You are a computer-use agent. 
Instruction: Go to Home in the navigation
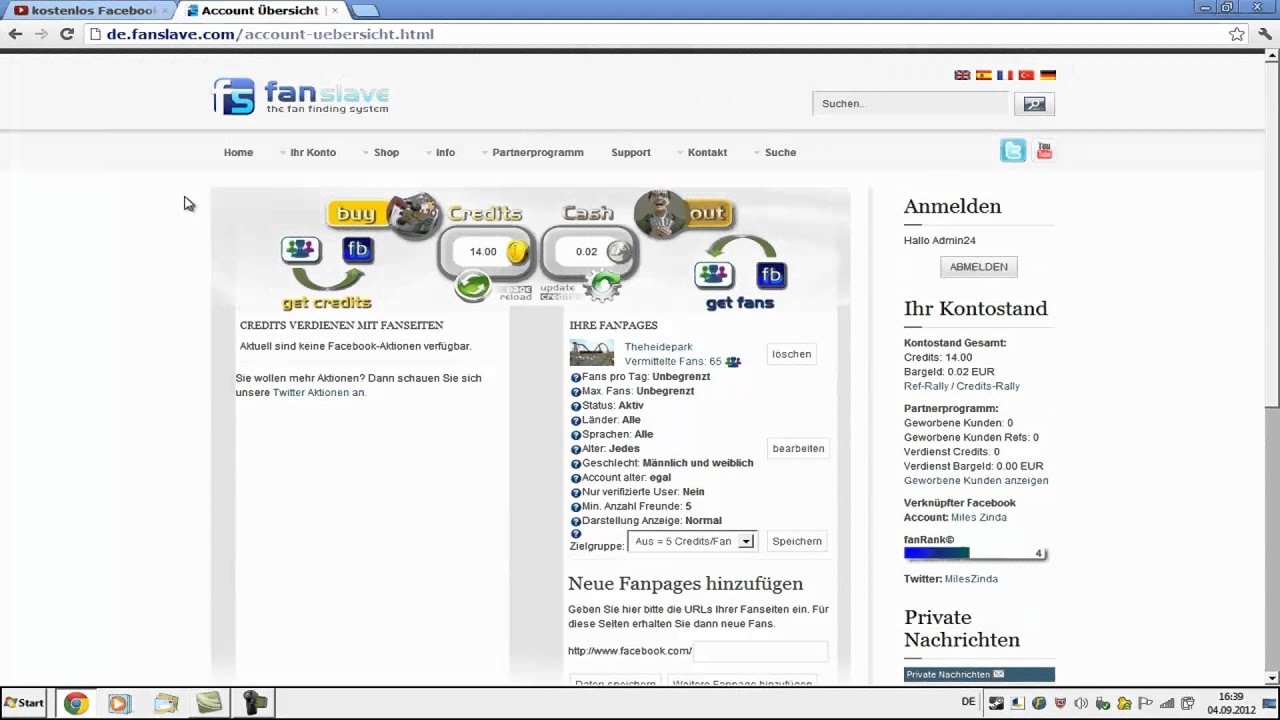tap(238, 153)
